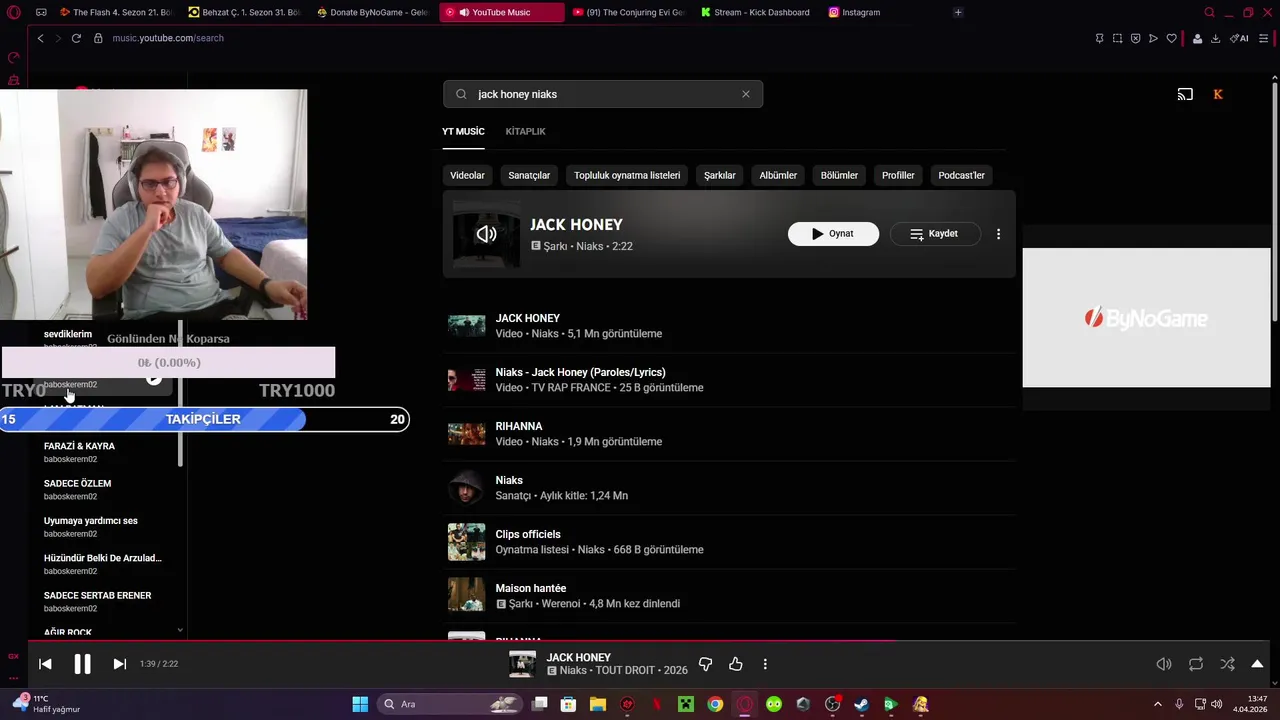This screenshot has height=720, width=1280.
Task: Open the Niaks artist result
Action: pyautogui.click(x=729, y=488)
